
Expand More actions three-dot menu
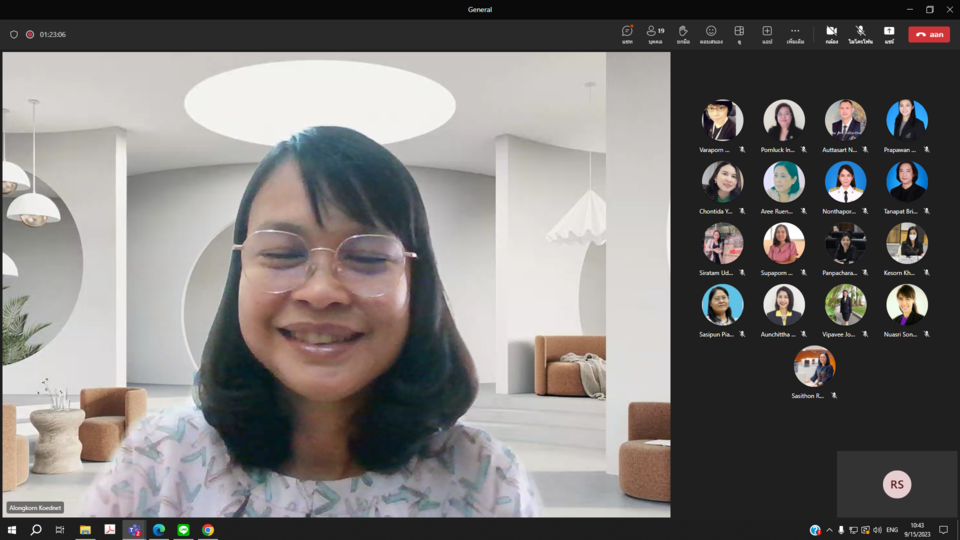(795, 34)
